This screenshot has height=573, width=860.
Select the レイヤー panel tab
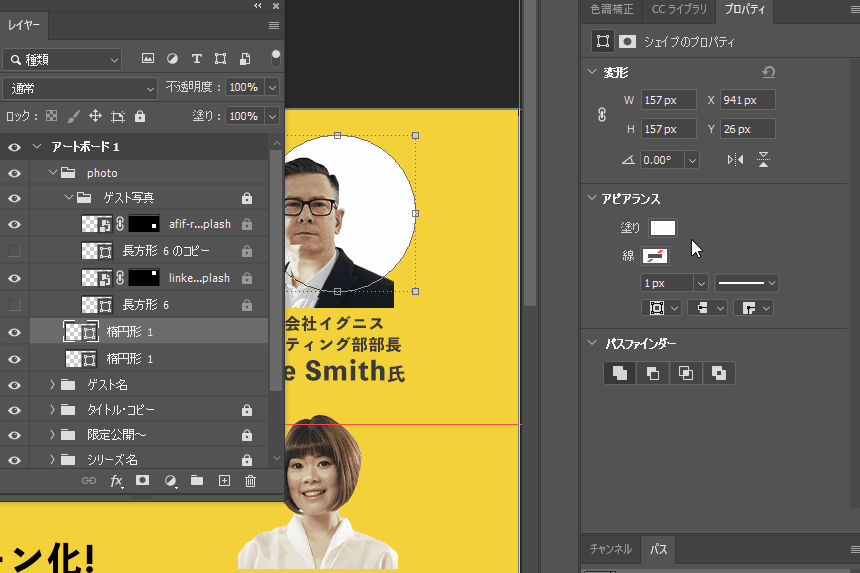24,26
